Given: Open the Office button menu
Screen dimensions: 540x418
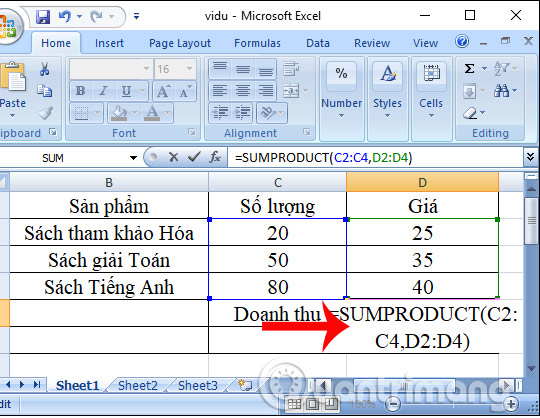Looking at the screenshot, I should coord(9,28).
